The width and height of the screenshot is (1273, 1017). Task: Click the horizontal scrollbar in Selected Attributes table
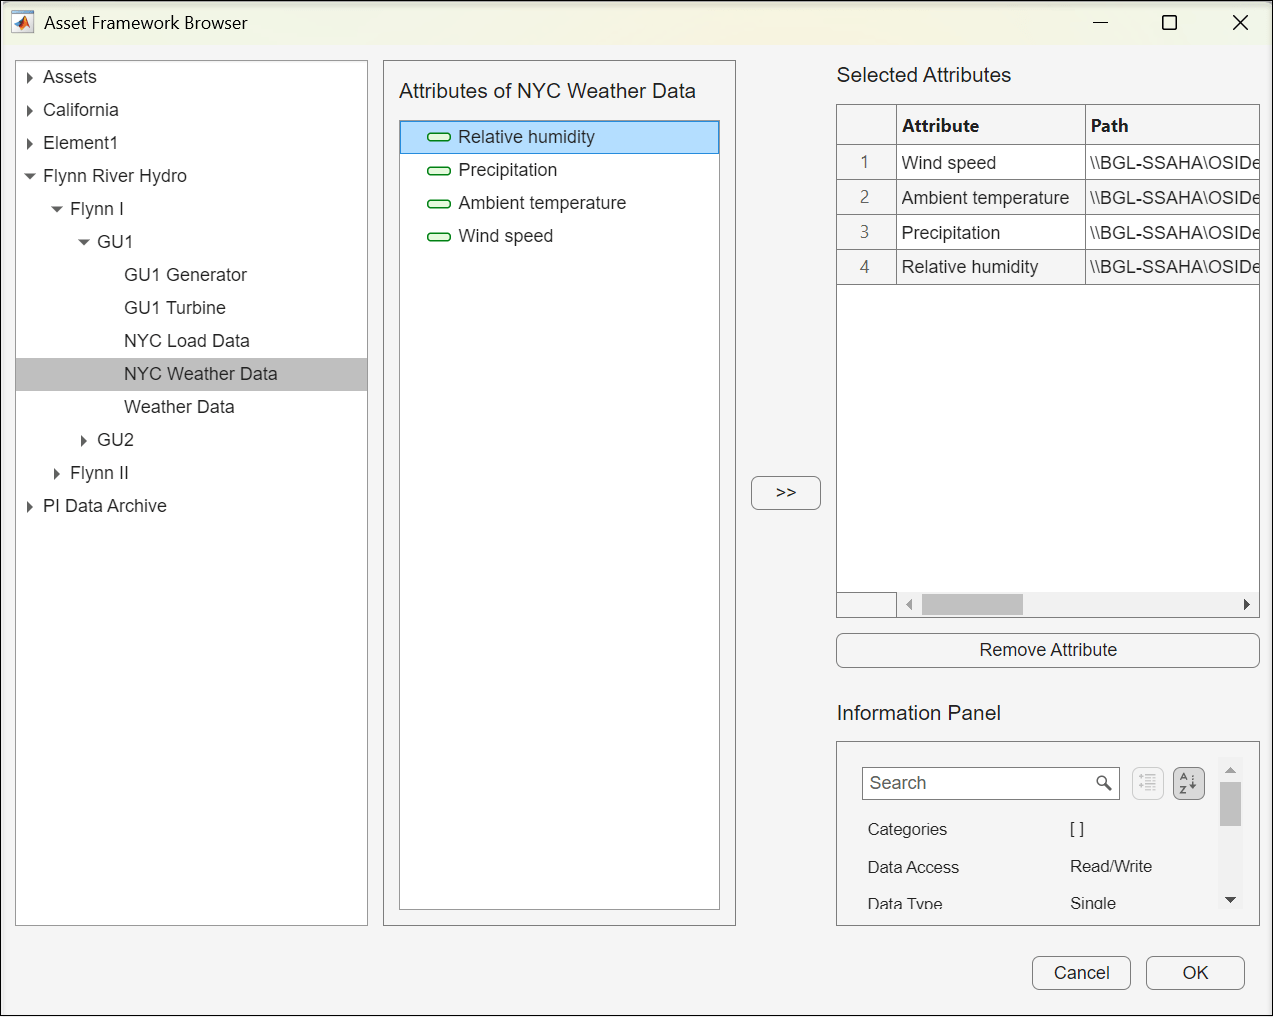tap(971, 604)
